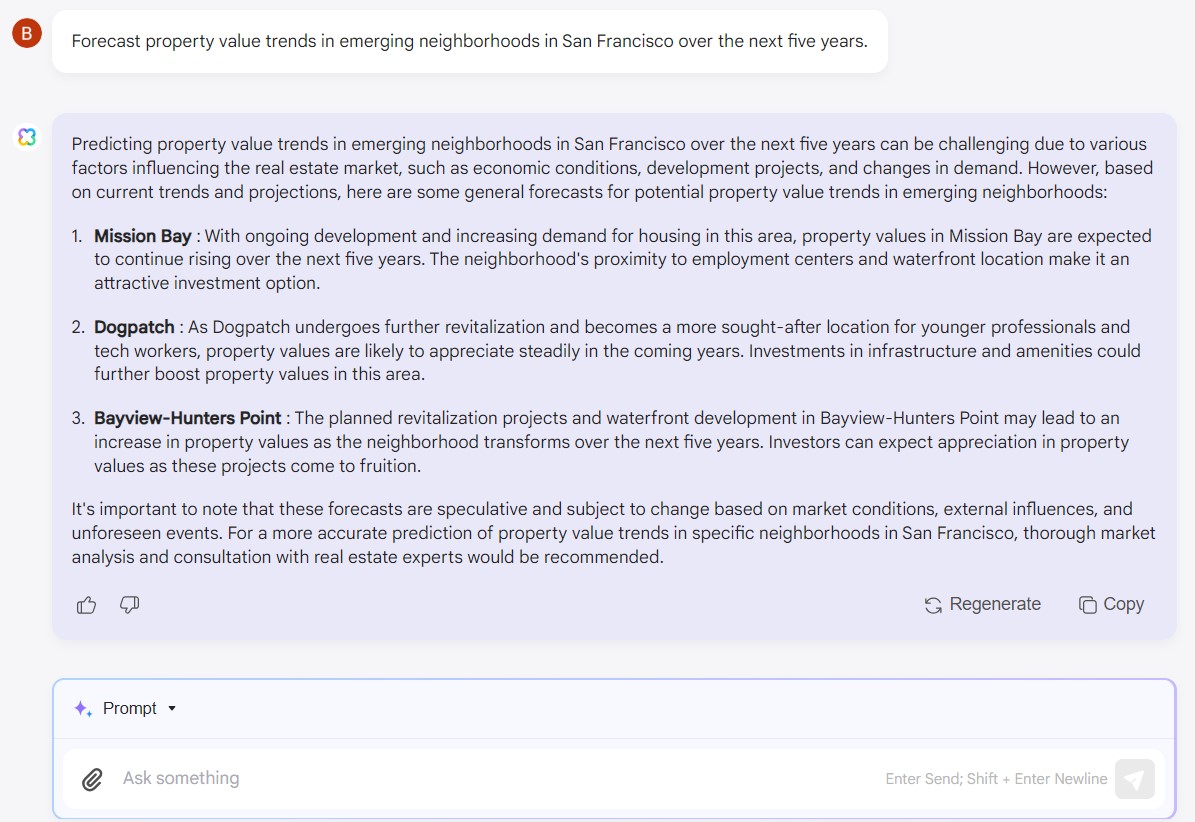Copy the response text

[x=1111, y=605]
